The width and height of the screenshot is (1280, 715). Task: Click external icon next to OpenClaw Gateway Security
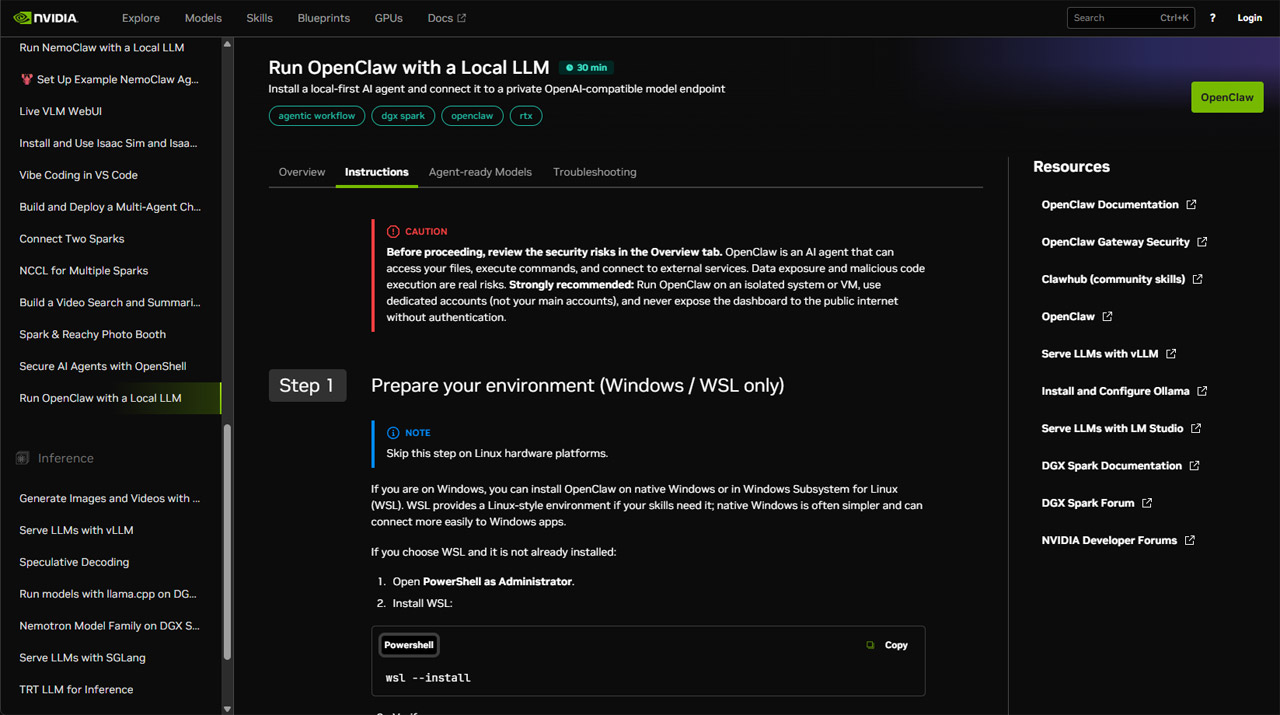pyautogui.click(x=1202, y=242)
